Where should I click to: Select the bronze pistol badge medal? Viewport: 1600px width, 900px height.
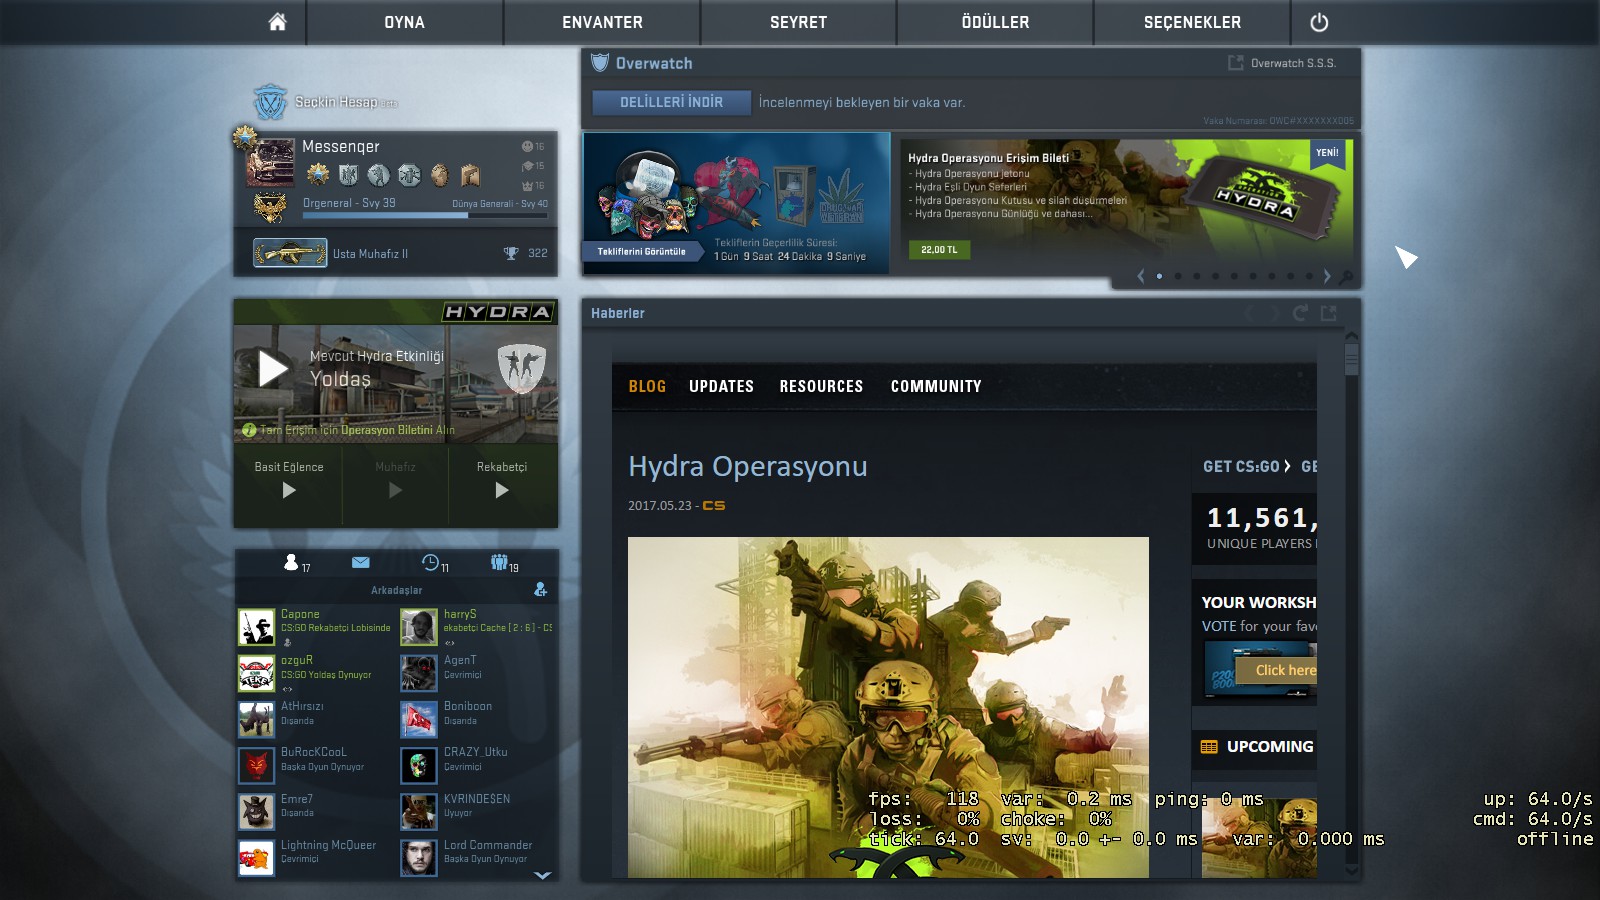(471, 175)
